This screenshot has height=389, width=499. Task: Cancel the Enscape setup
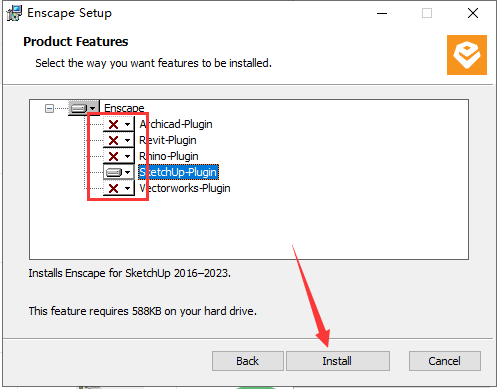445,361
